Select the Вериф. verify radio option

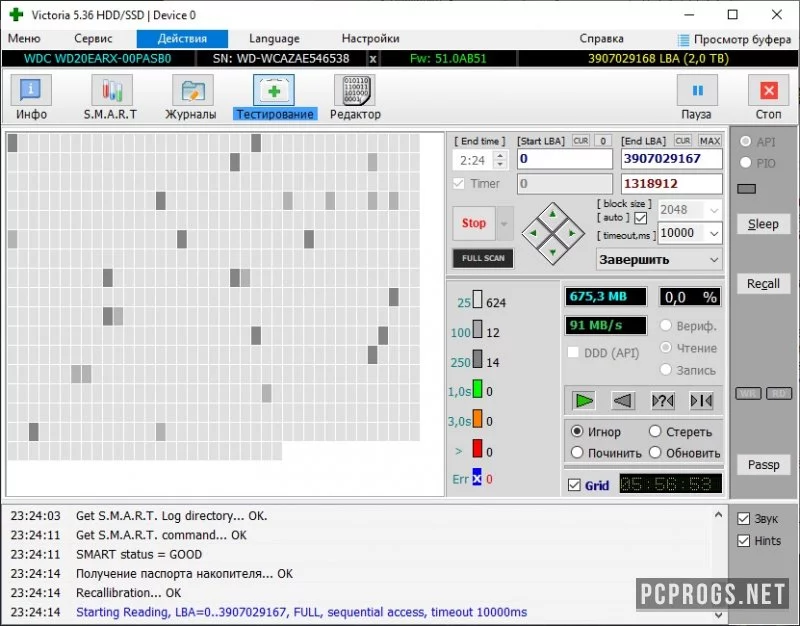click(x=665, y=325)
